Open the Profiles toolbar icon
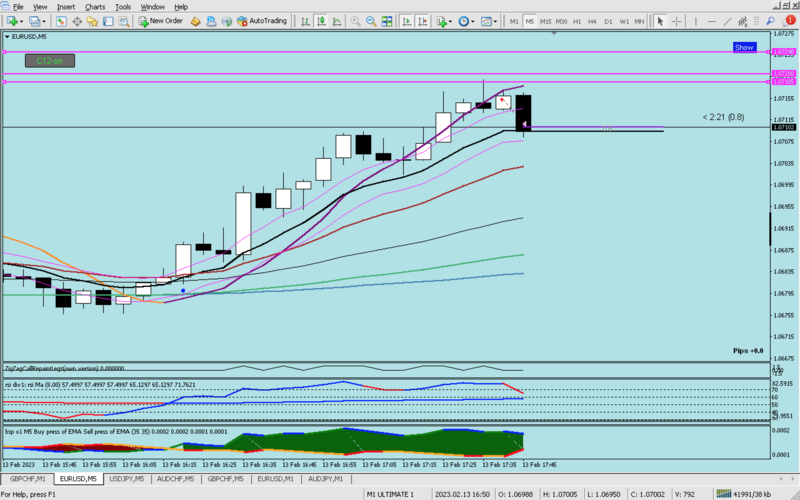Image resolution: width=800 pixels, height=500 pixels. tap(35, 21)
